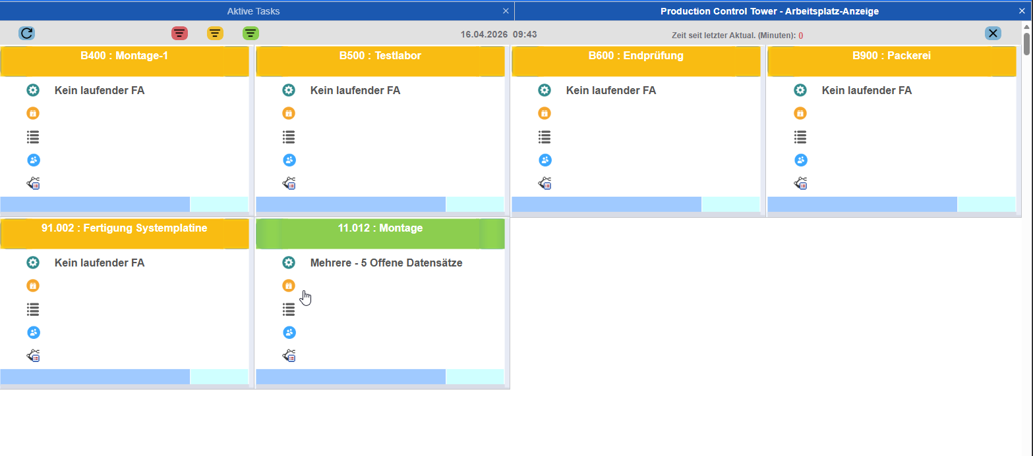This screenshot has width=1033, height=456.
Task: Click tag icon in 11.012 Montage card
Action: [x=289, y=356]
